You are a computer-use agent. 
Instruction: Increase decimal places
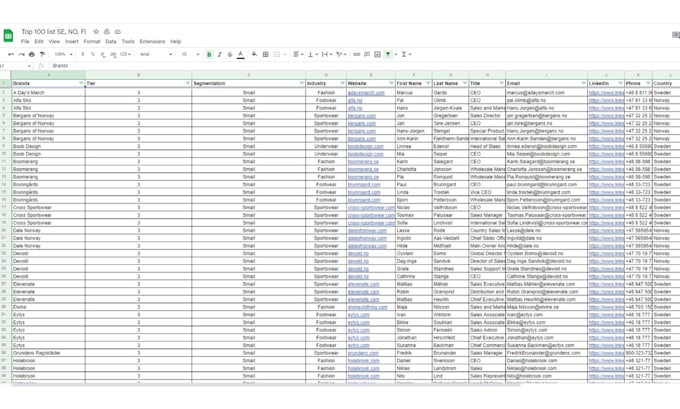click(x=113, y=54)
